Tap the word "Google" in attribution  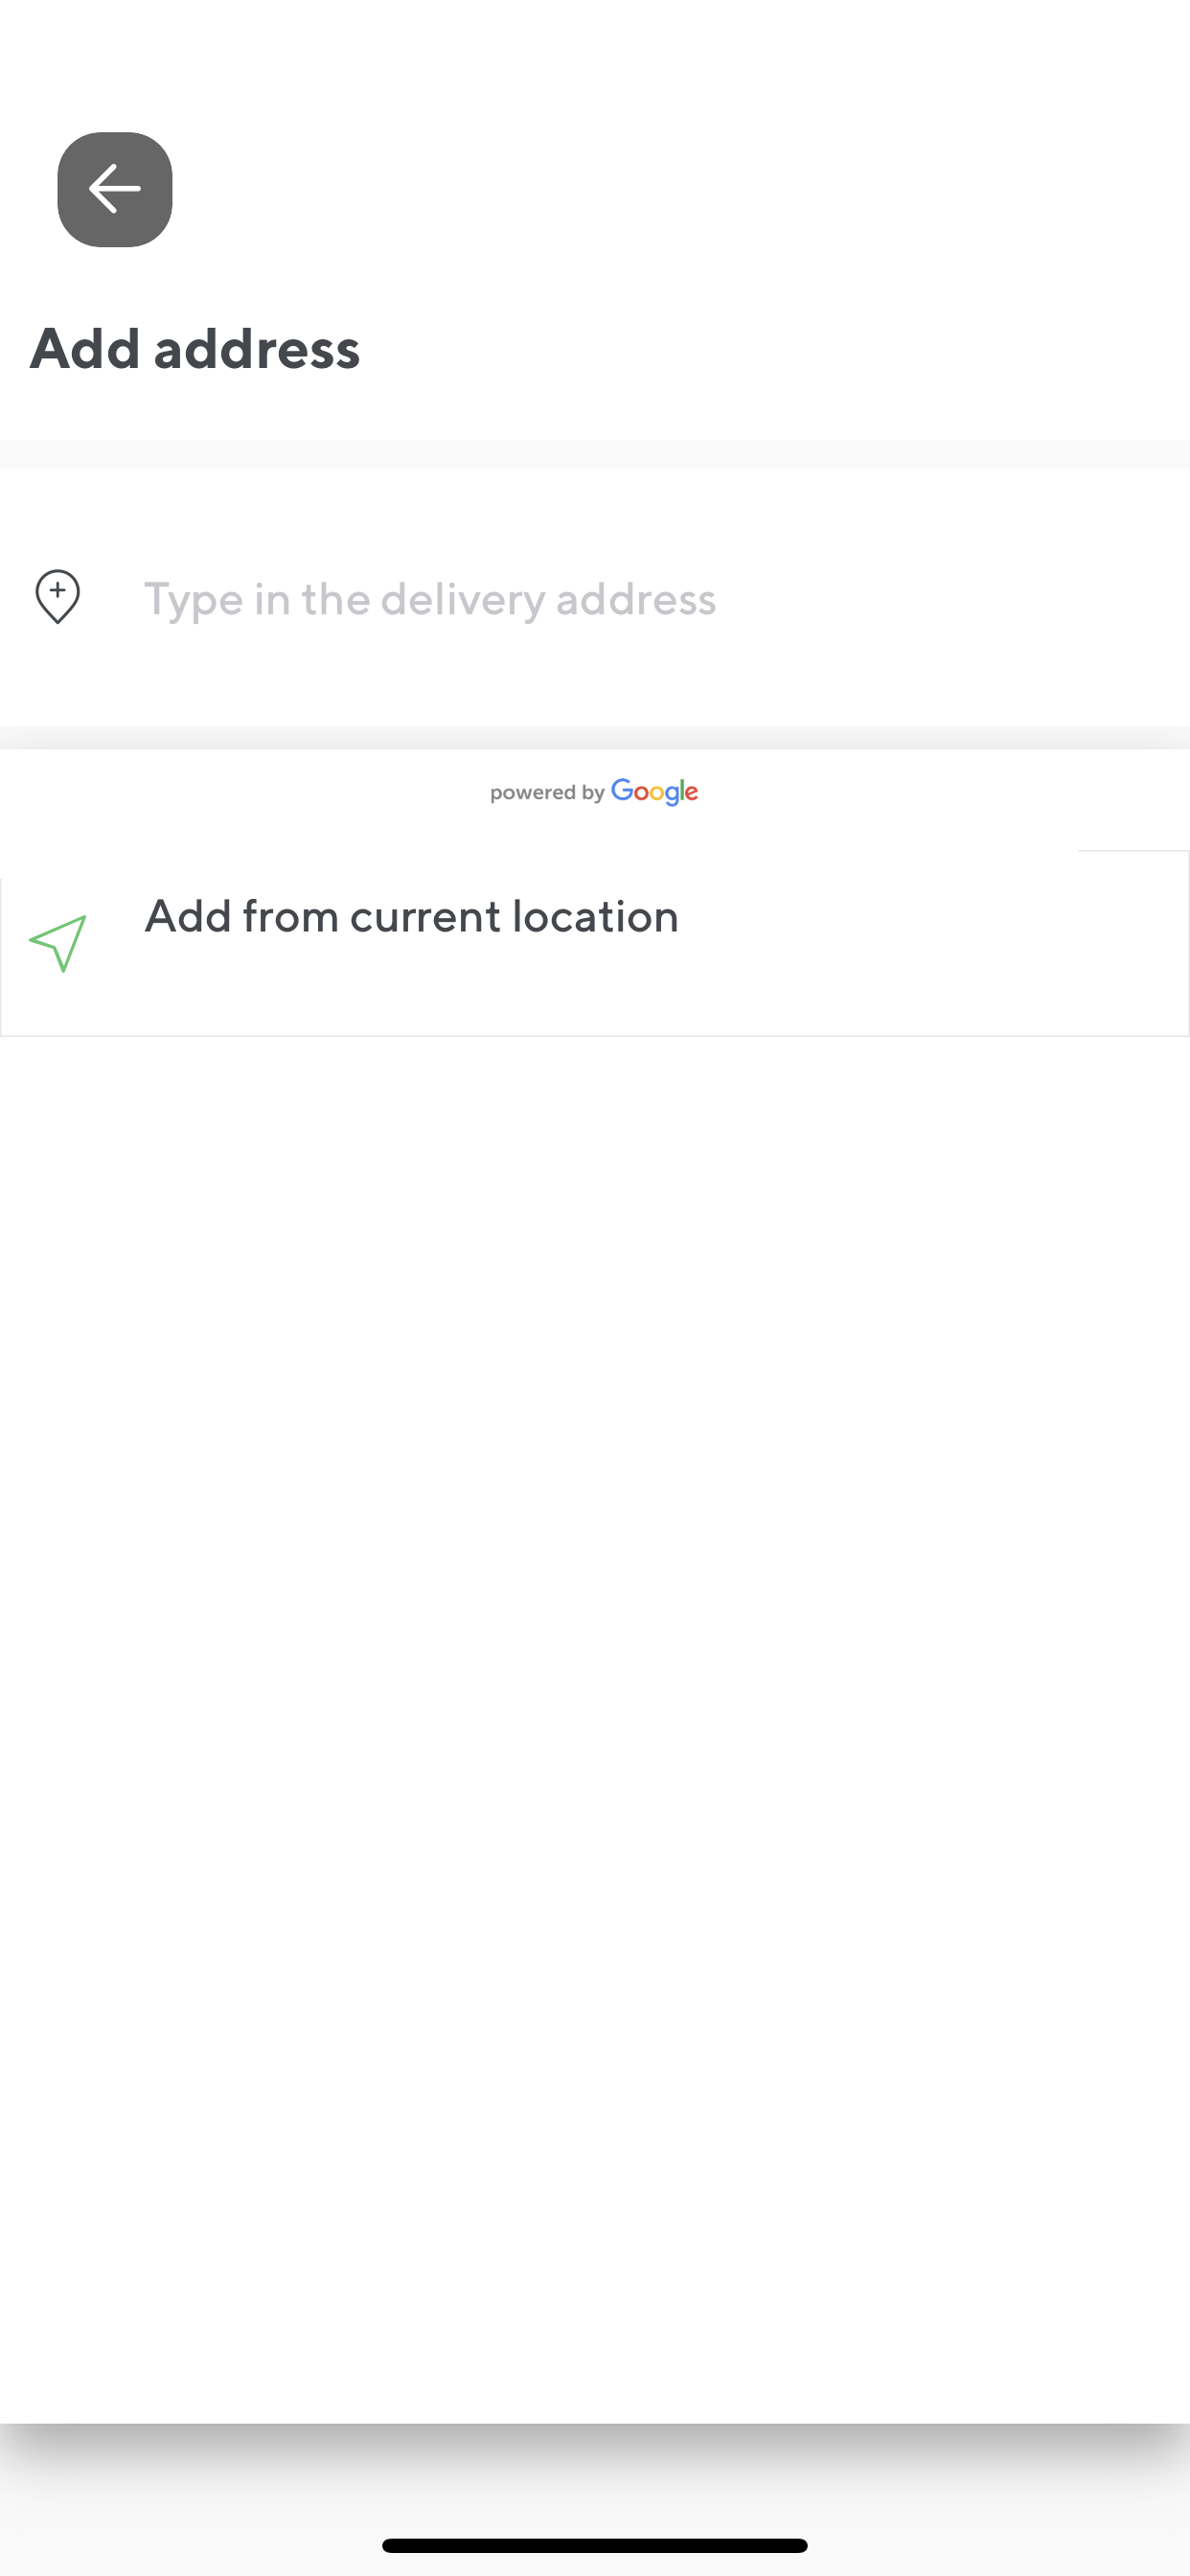click(655, 793)
